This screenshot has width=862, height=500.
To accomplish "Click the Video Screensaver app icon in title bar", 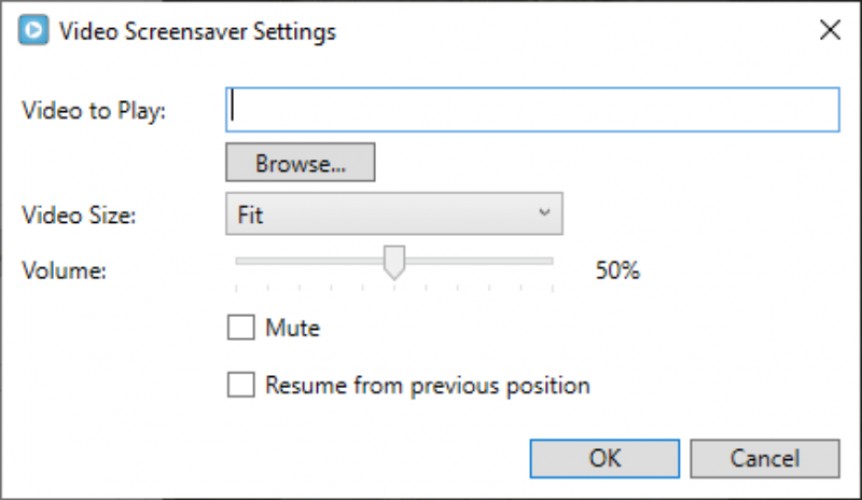I will (x=34, y=30).
